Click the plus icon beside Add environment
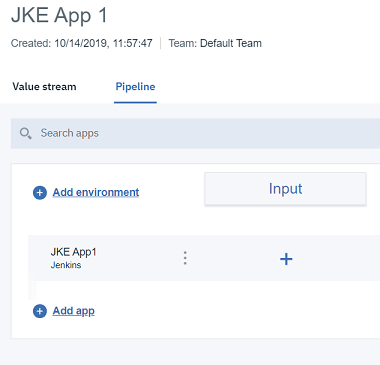This screenshot has width=380, height=365. (40, 193)
